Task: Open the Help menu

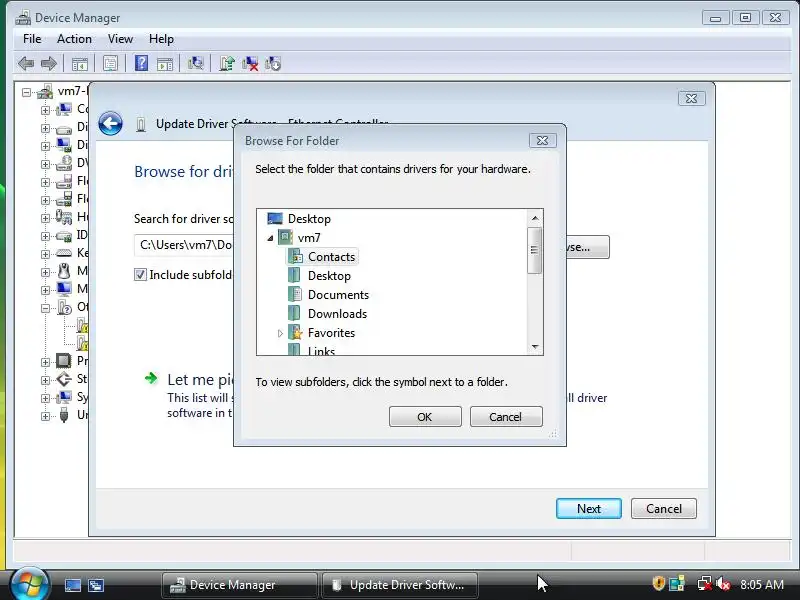Action: click(x=161, y=39)
